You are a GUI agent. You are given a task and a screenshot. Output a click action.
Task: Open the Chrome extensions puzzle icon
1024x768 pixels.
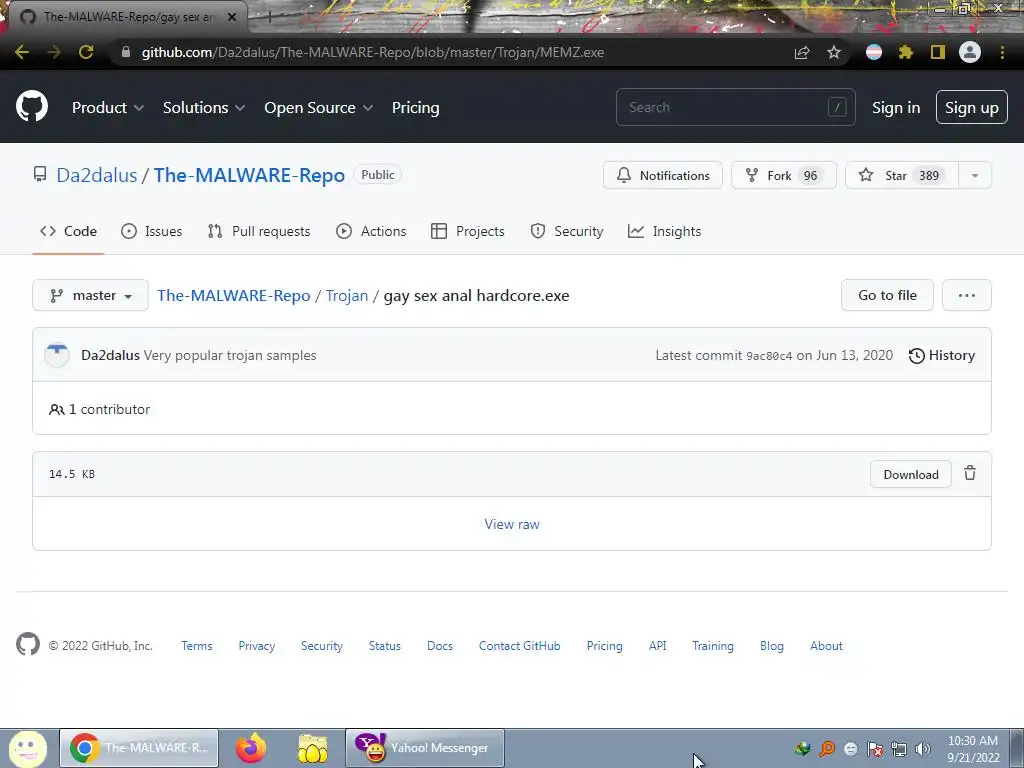pyautogui.click(x=905, y=52)
